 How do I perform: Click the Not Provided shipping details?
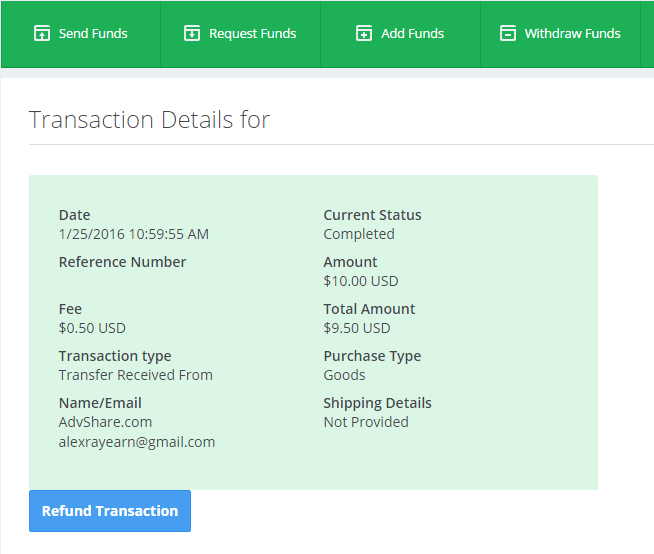pos(366,422)
